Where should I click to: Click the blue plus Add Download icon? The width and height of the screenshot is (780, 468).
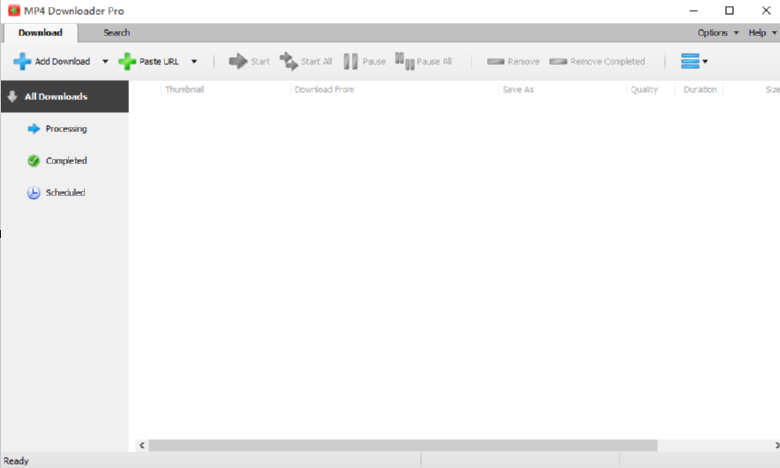[22, 61]
